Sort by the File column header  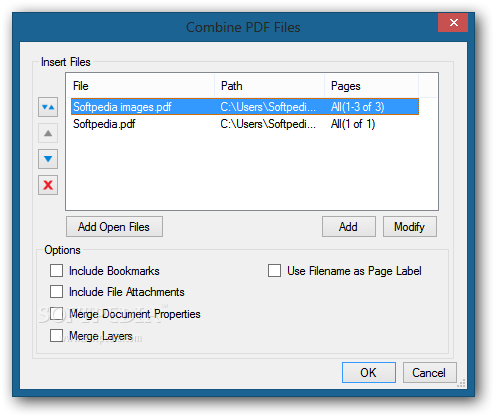(140, 86)
